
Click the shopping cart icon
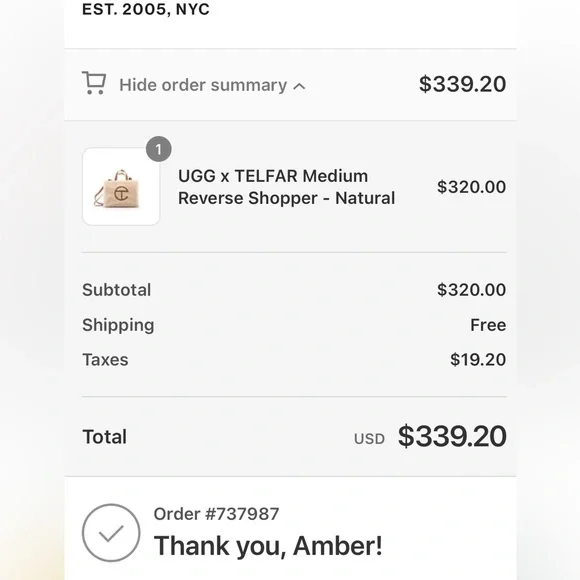(x=94, y=83)
